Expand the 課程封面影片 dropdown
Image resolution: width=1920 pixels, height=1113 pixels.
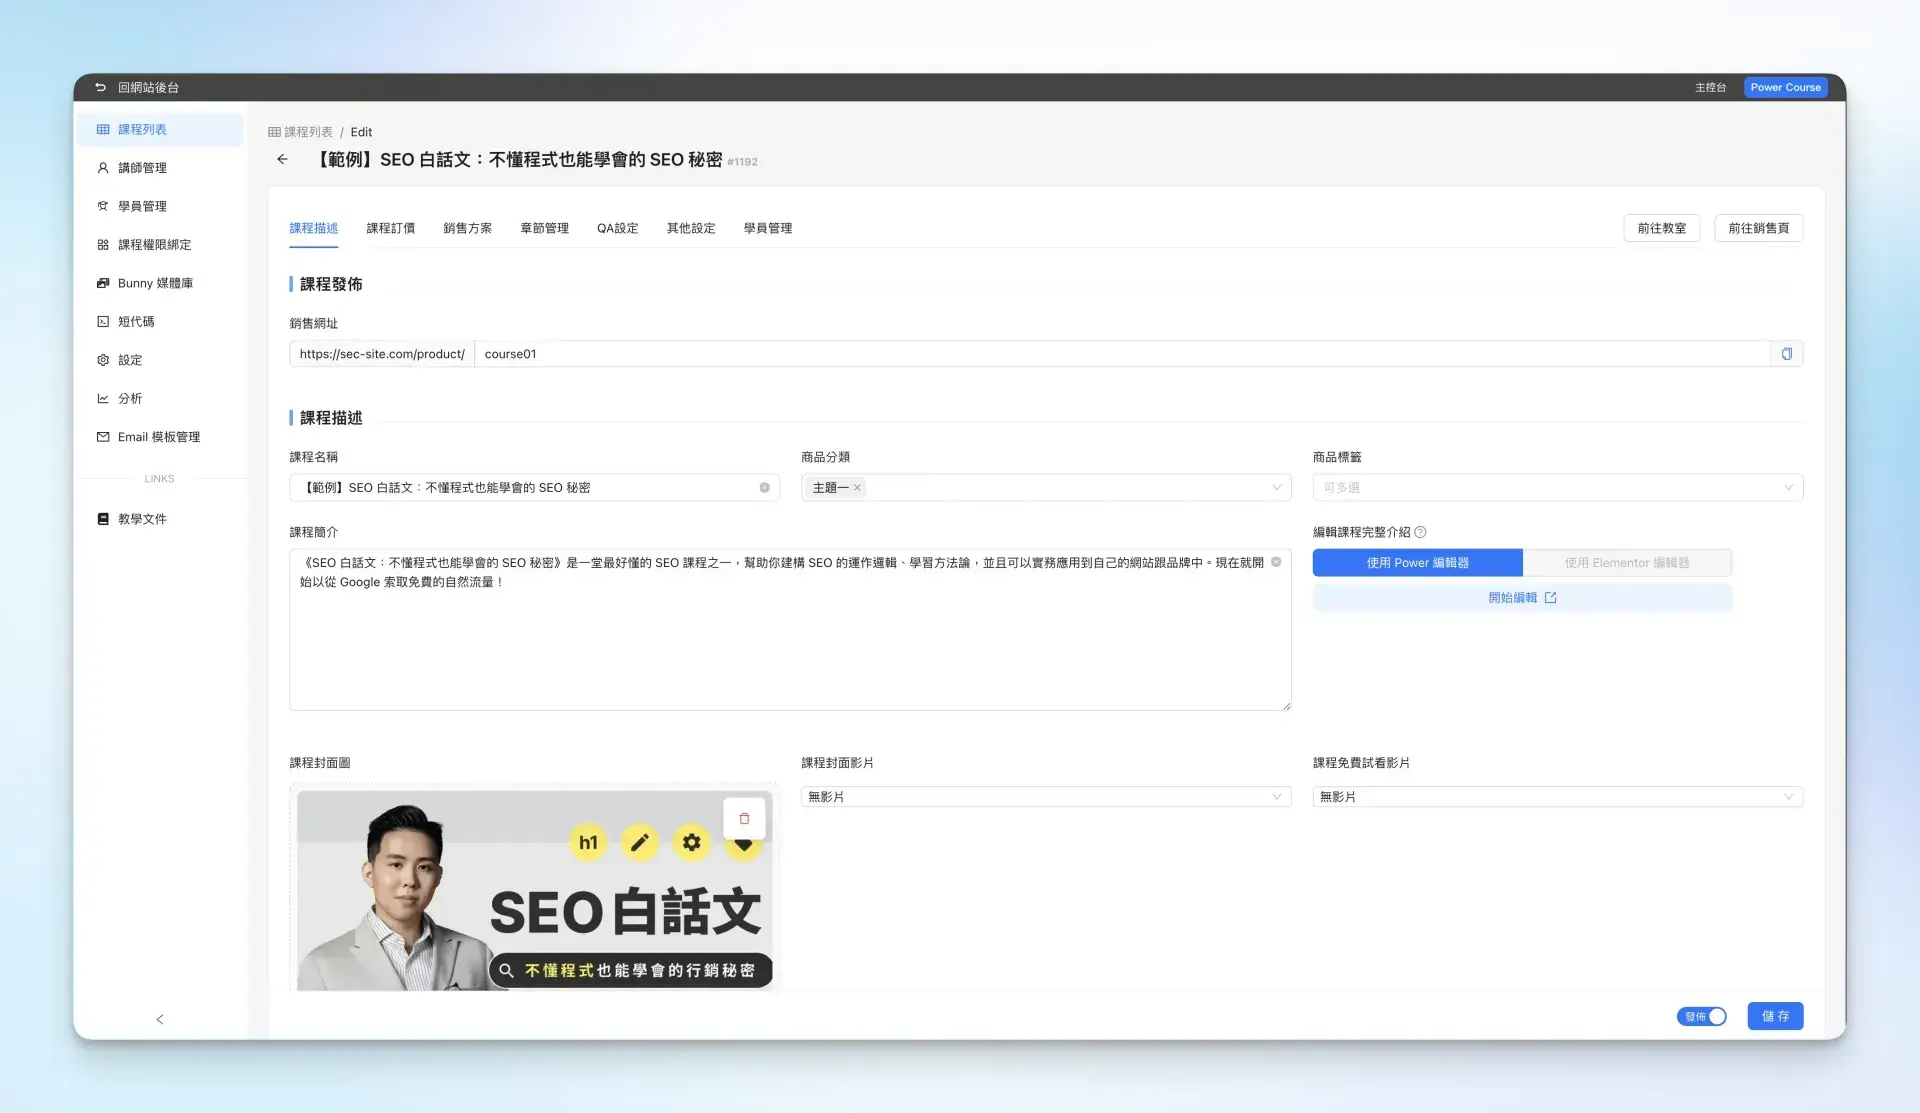coord(1045,797)
